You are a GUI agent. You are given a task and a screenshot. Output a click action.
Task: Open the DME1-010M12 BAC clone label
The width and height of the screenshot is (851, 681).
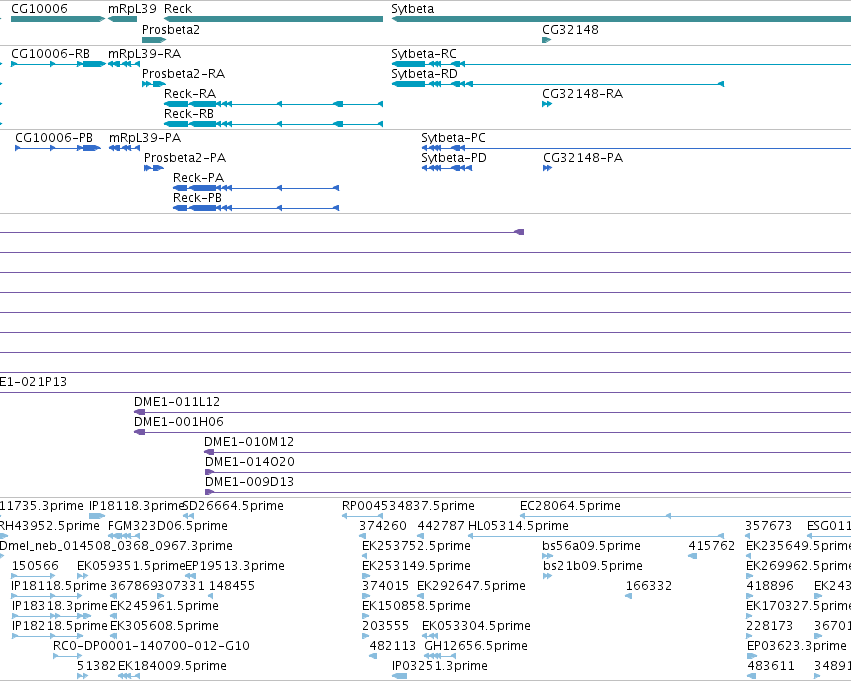249,442
